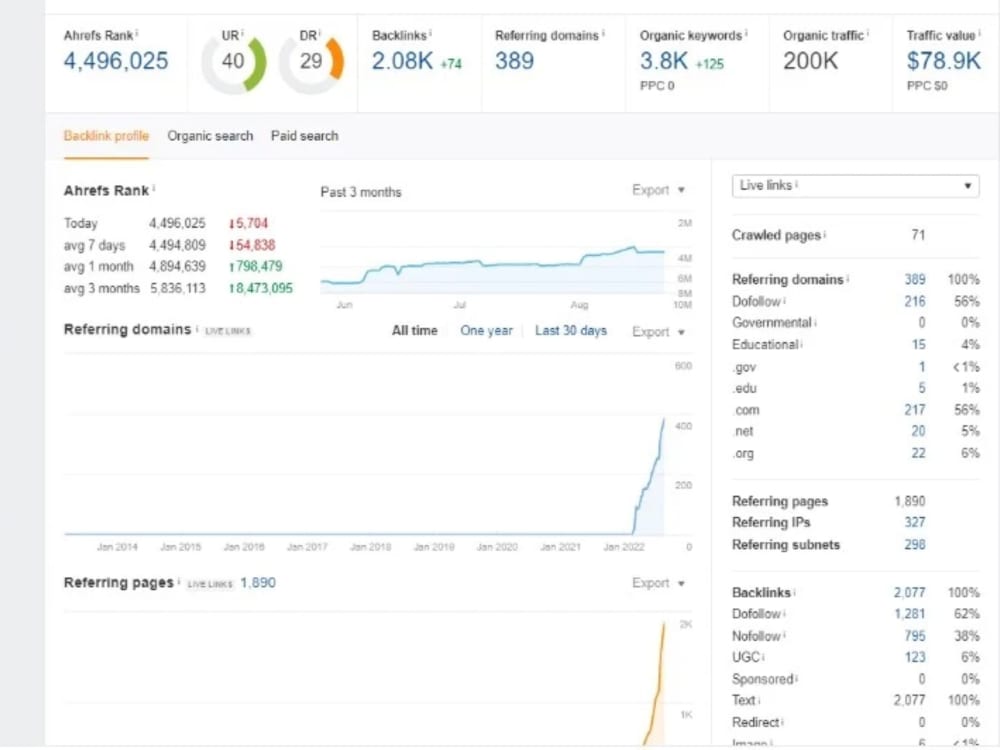Click the Traffic value $78.9K
The width and height of the screenshot is (1000, 750).
click(944, 61)
